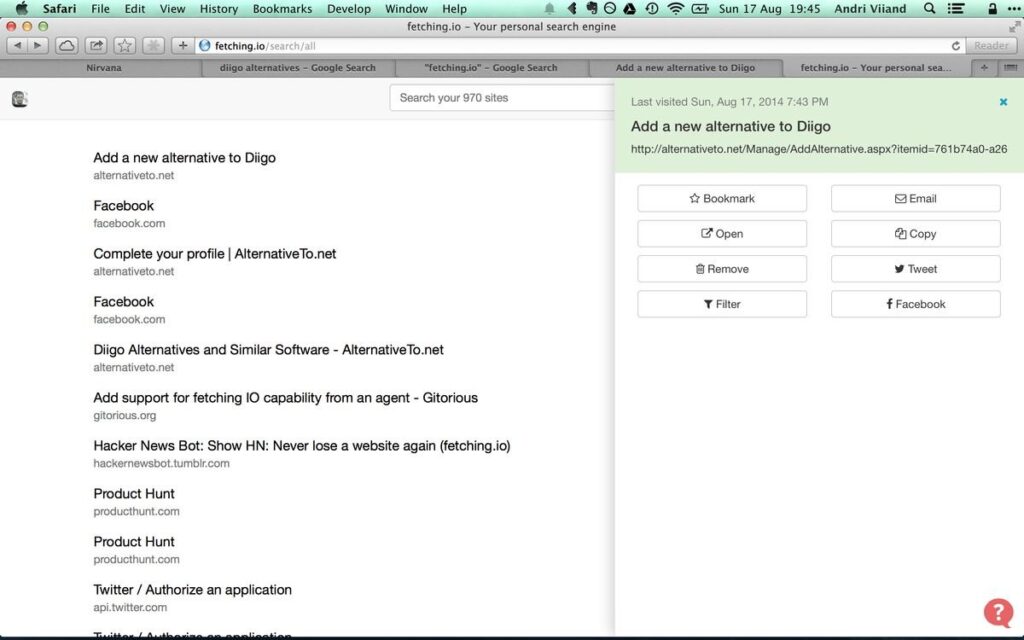Click the Filter button
This screenshot has height=640, width=1024.
pyautogui.click(x=722, y=304)
